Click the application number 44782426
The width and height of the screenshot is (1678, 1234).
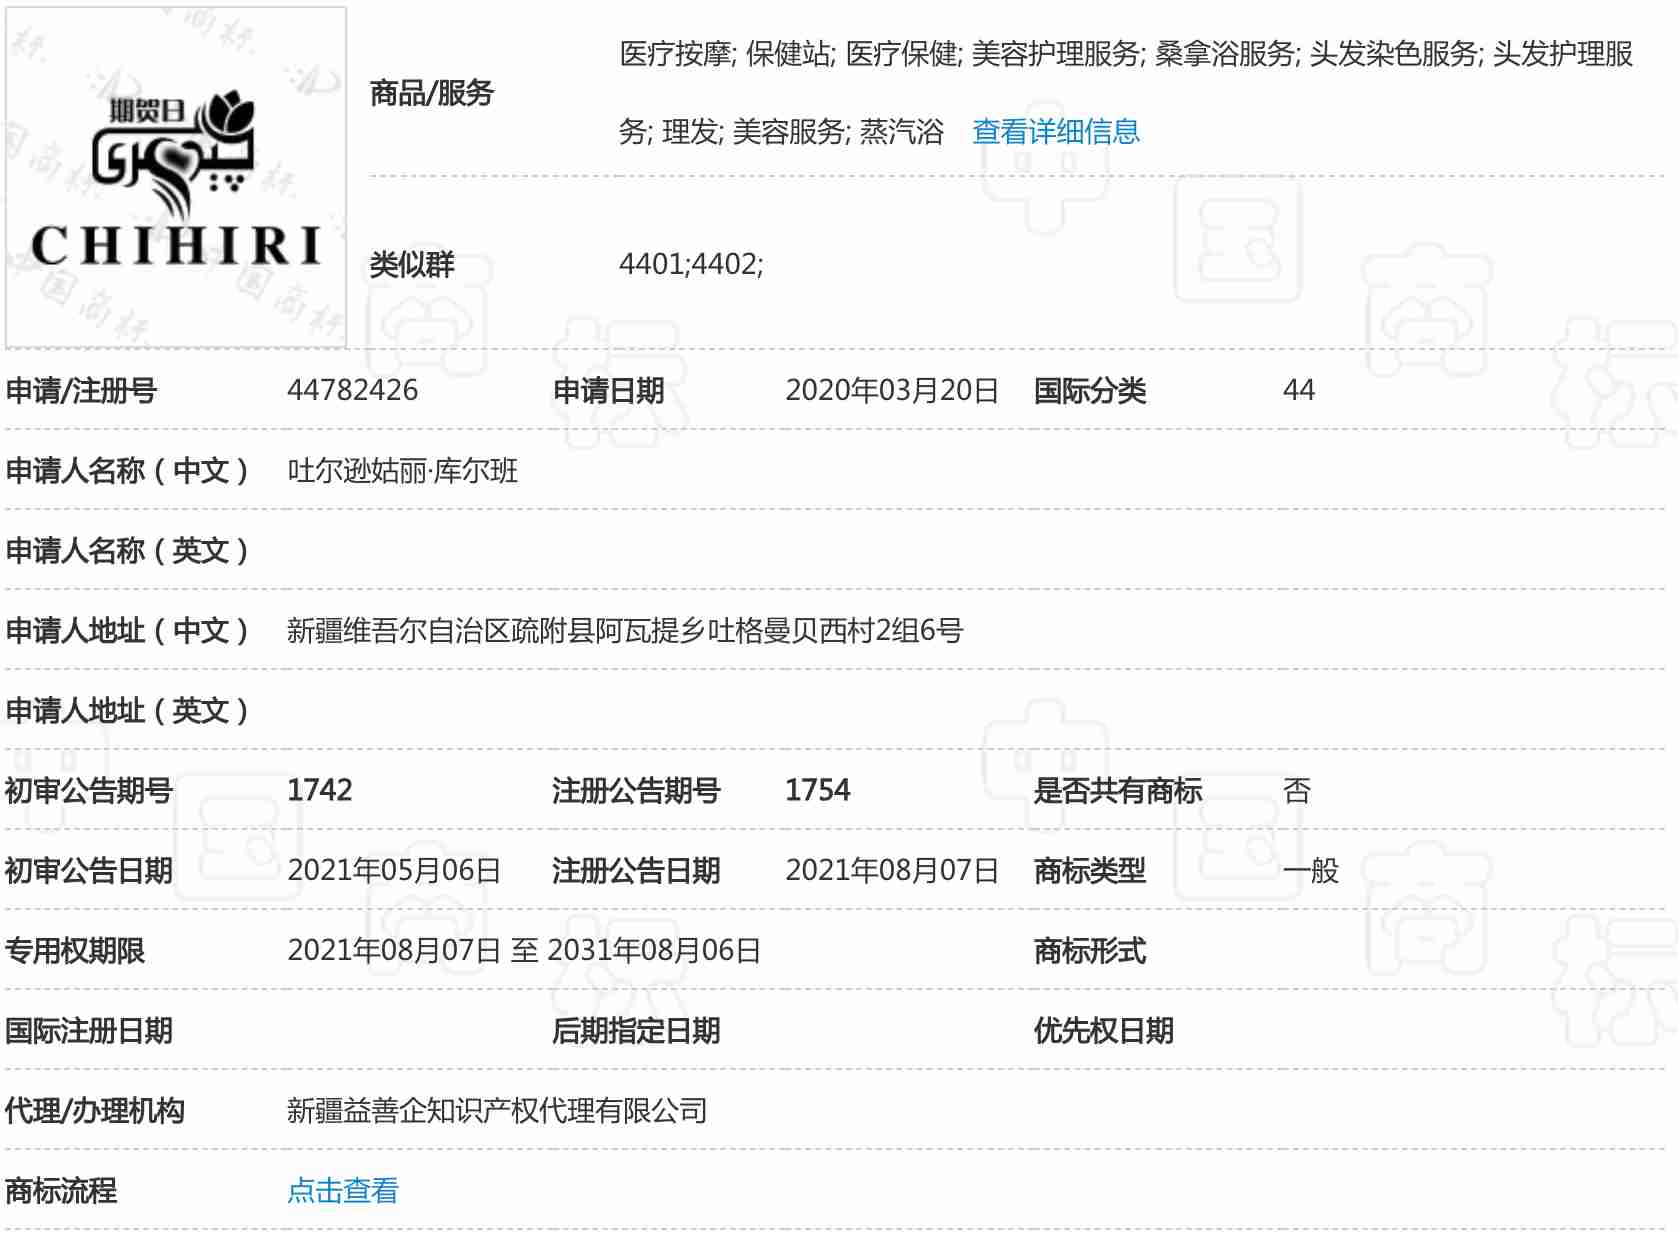(352, 390)
